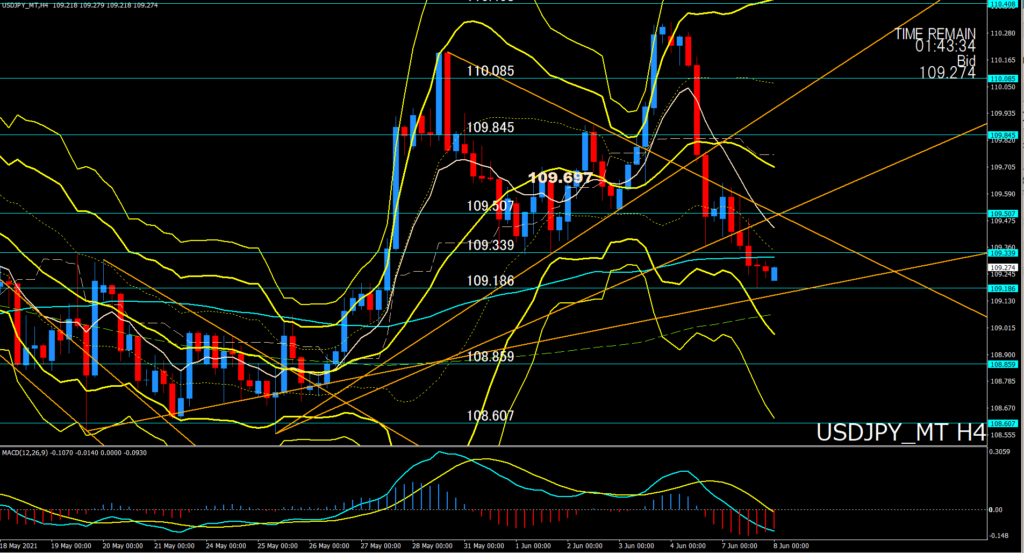The width and height of the screenshot is (1024, 553).
Task: Click the 109.590 price axis tick
Action: point(1002,194)
